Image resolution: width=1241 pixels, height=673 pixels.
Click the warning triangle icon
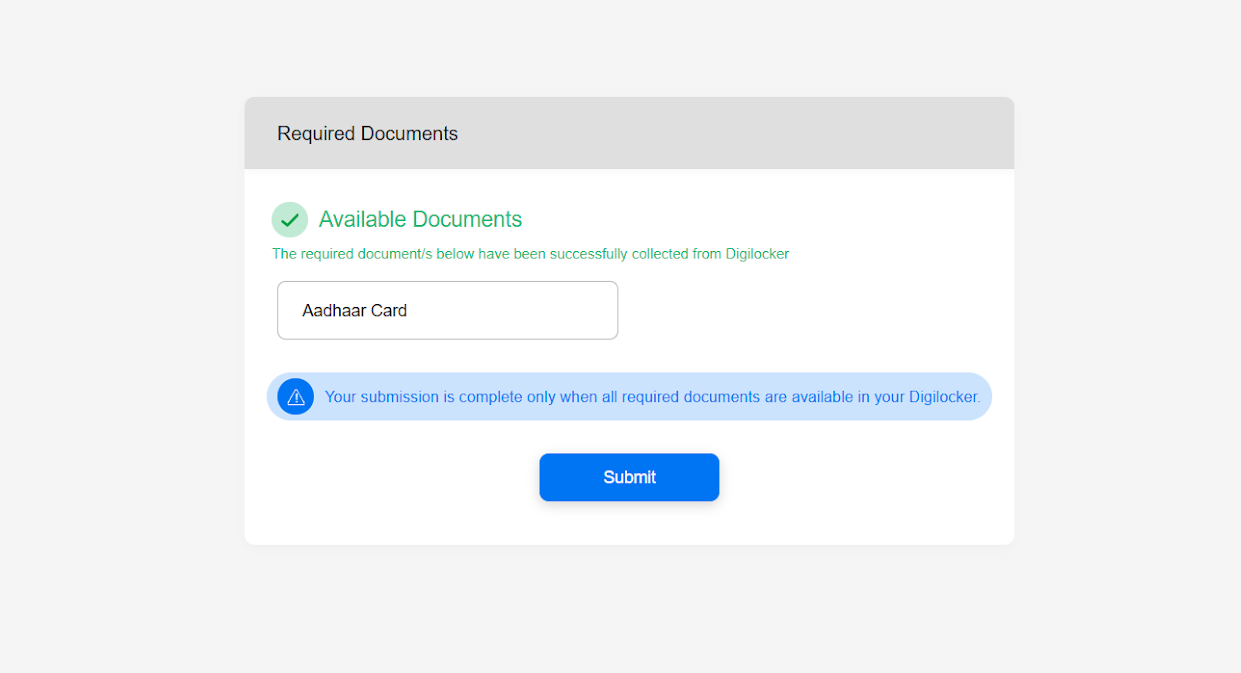click(296, 397)
